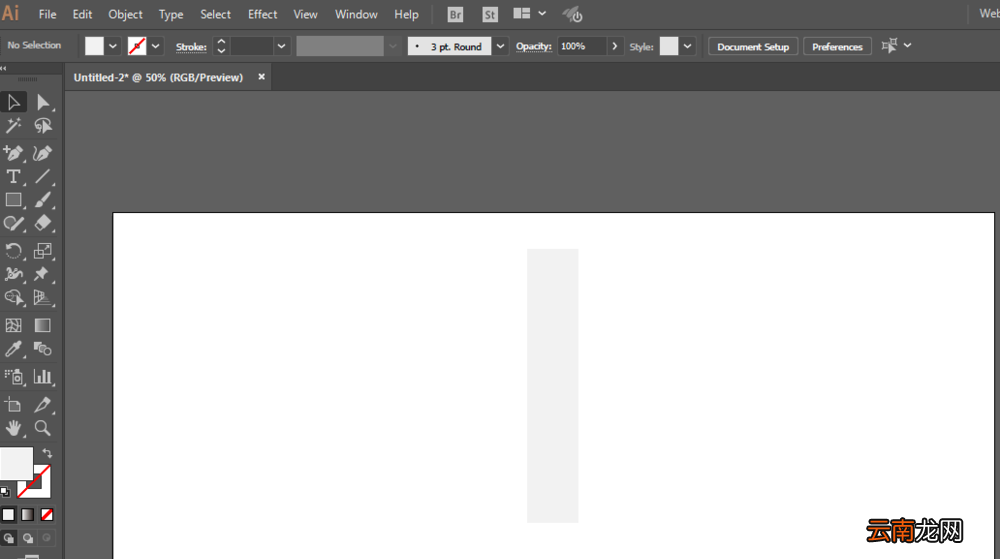Enable Draw Behind mode

28,538
